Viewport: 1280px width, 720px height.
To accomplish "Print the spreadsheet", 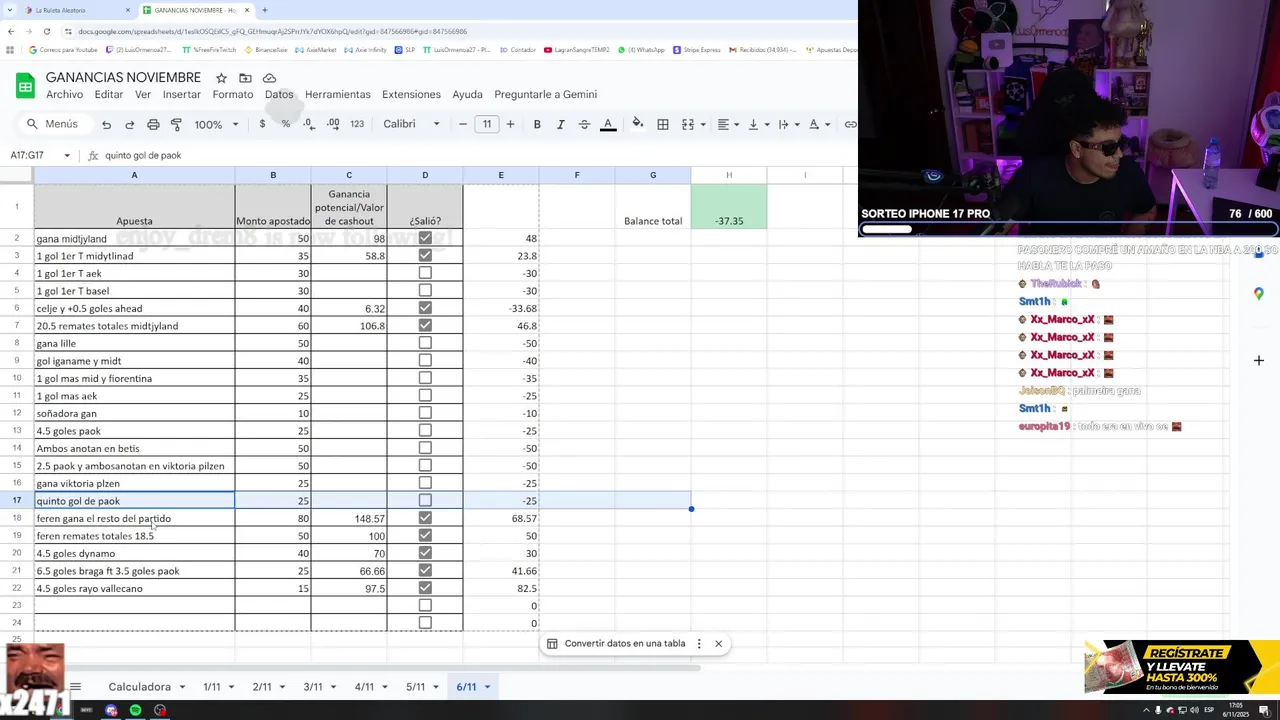I will (153, 124).
